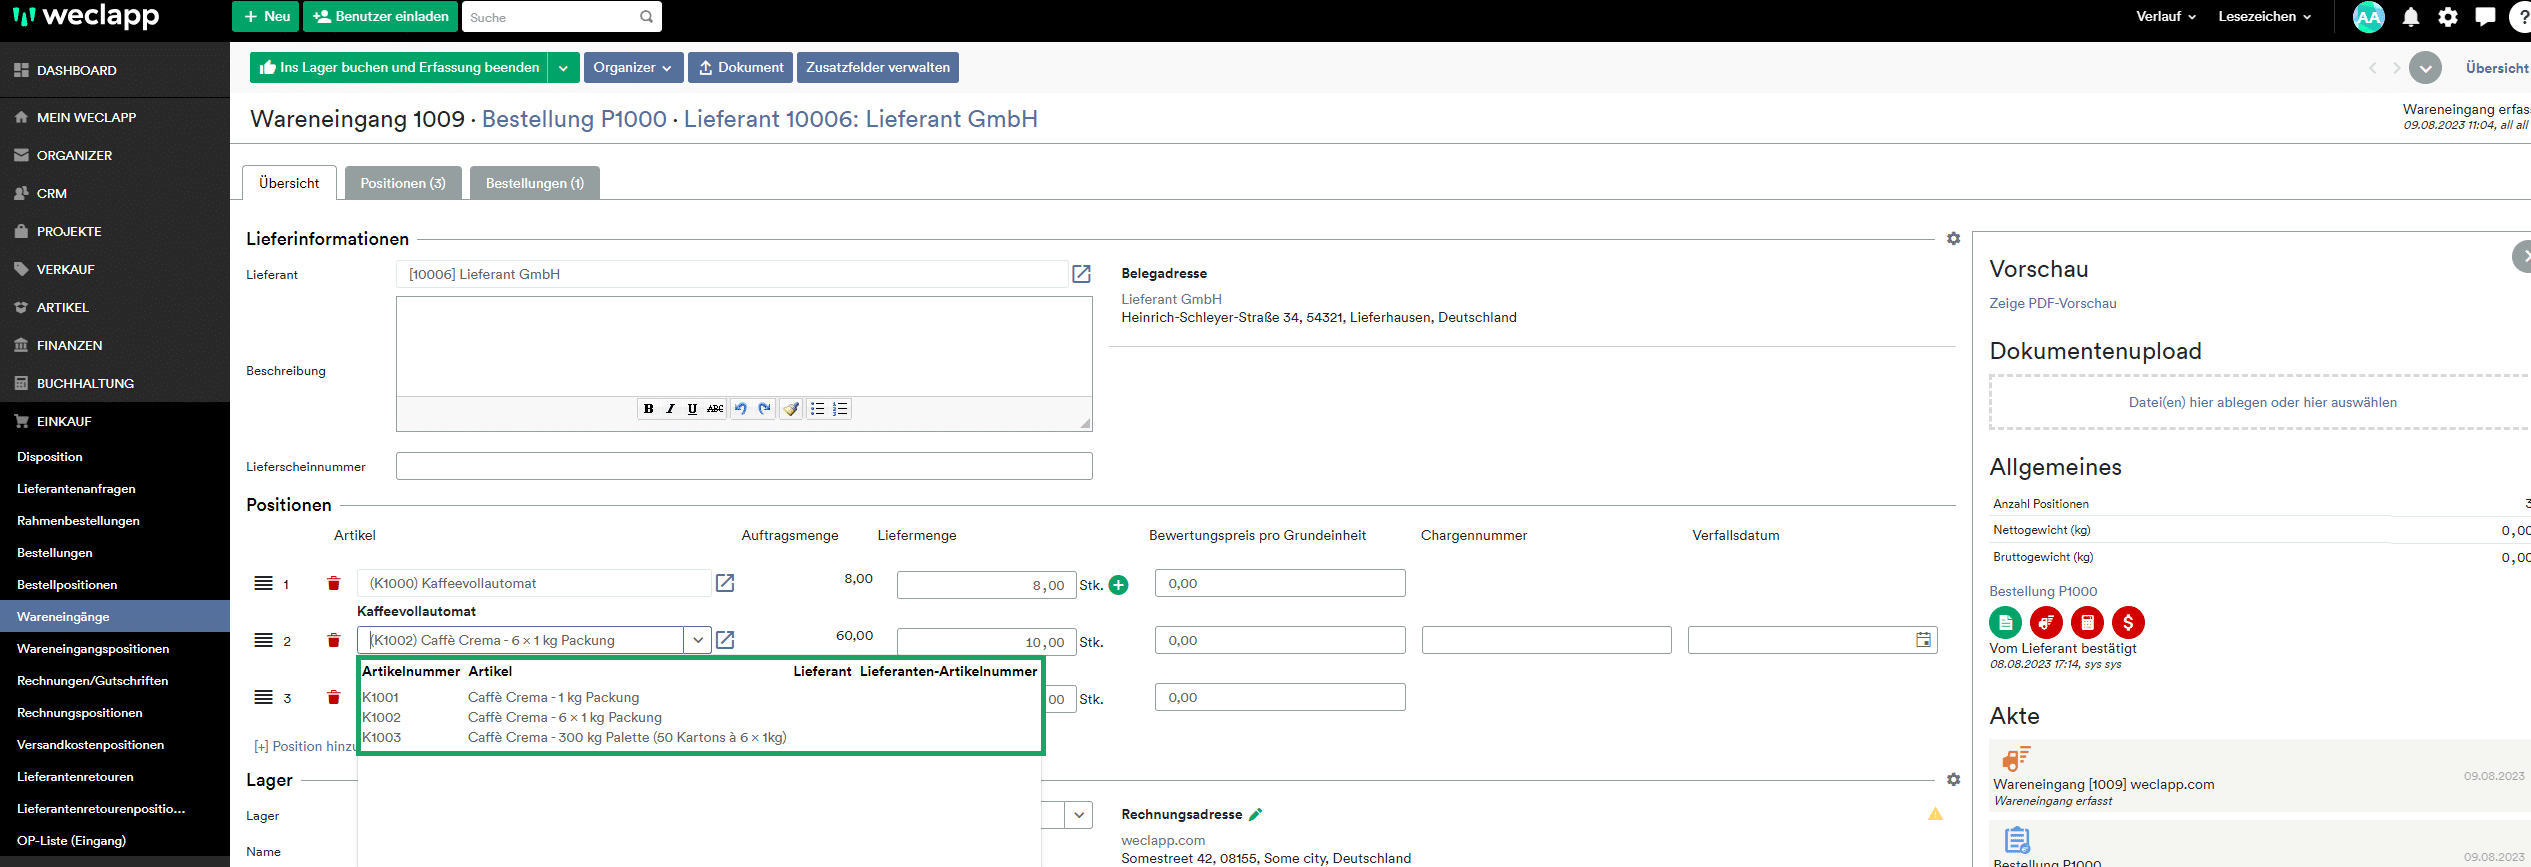
Task: Insert a bulleted list in the editor
Action: click(x=817, y=409)
